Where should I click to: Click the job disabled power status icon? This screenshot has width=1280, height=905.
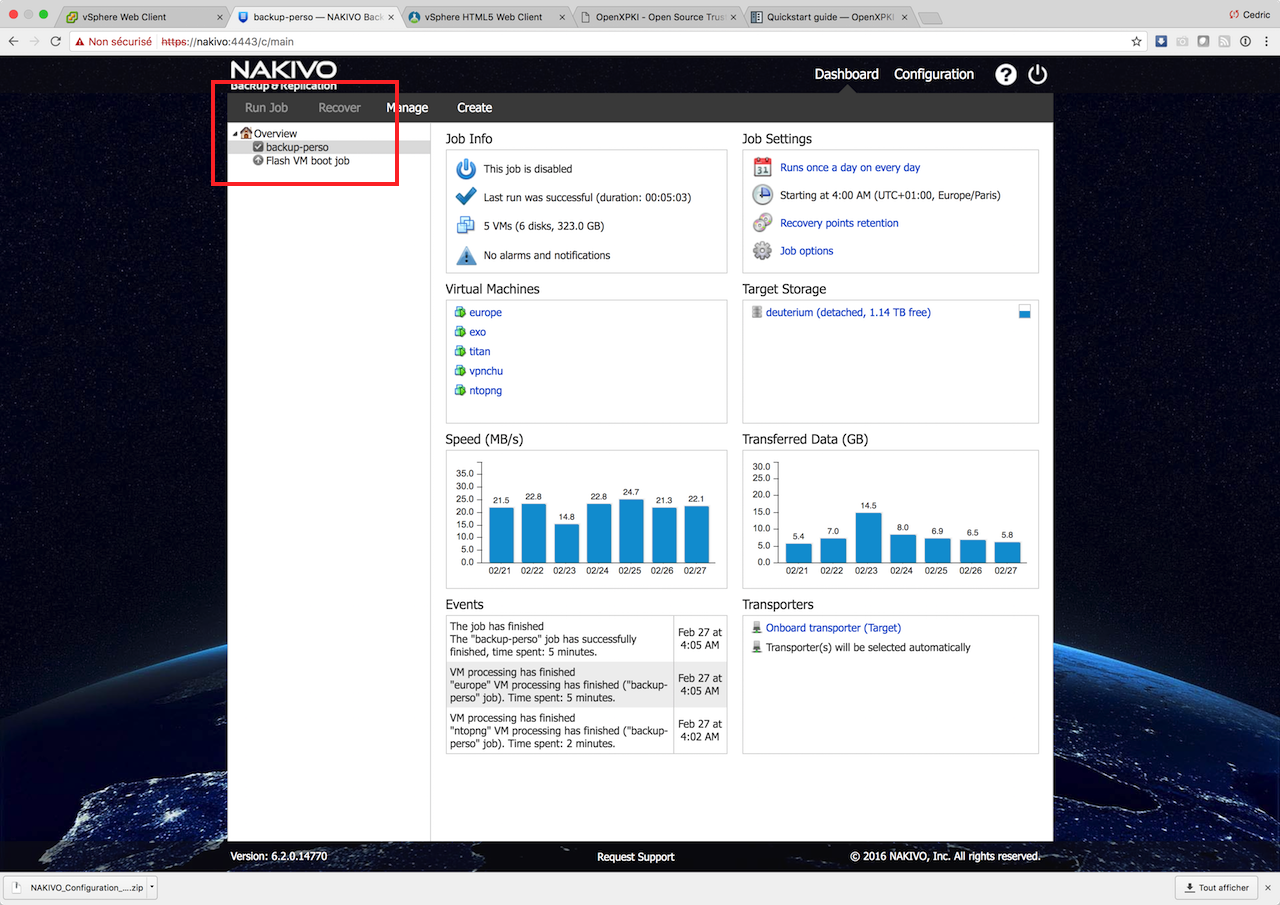point(466,169)
